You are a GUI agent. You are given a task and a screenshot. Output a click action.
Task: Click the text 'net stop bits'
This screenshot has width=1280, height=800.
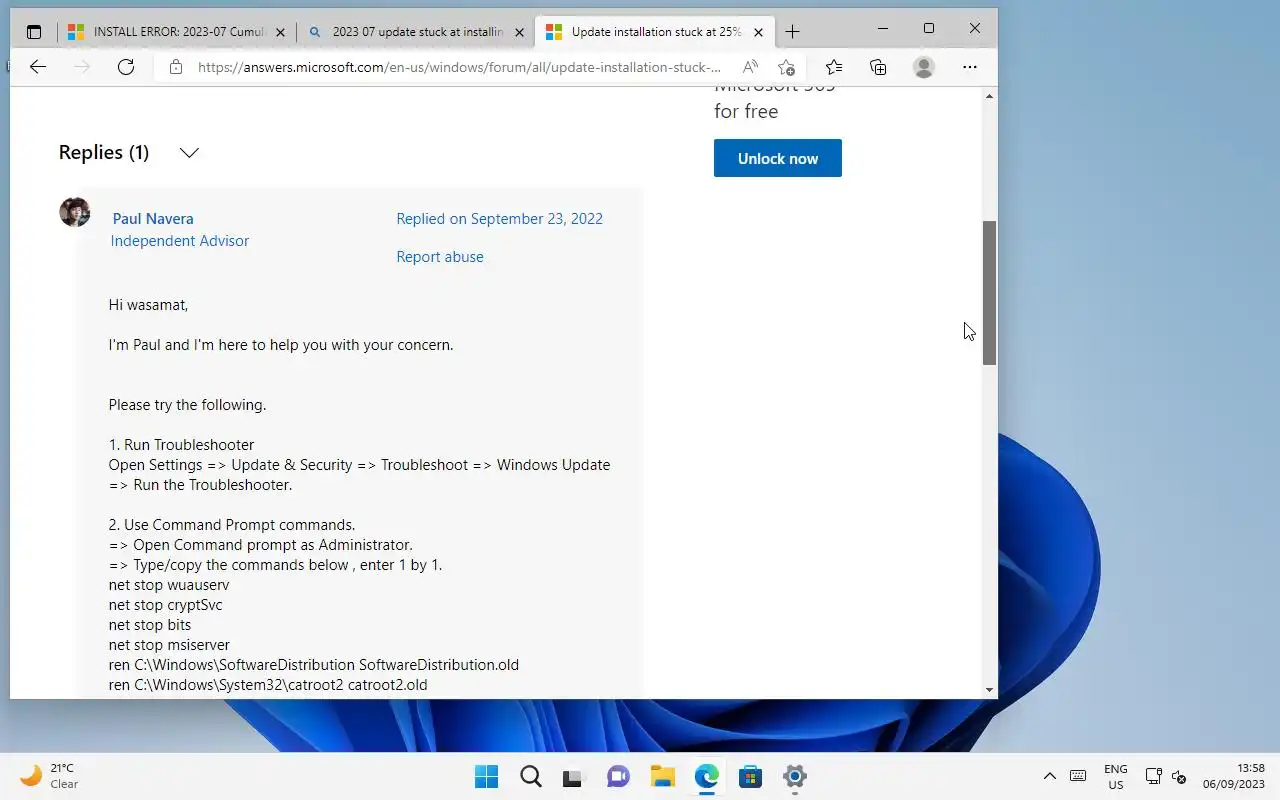coord(150,625)
